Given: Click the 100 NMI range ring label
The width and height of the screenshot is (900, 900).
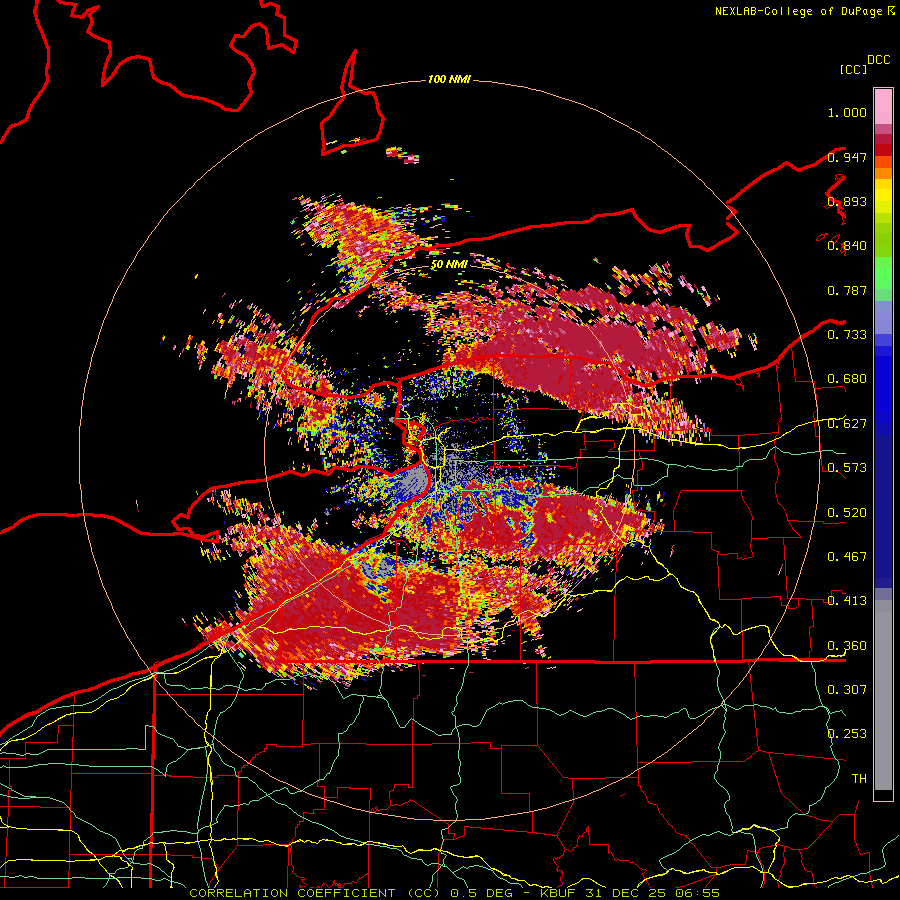Looking at the screenshot, I should tap(449, 79).
